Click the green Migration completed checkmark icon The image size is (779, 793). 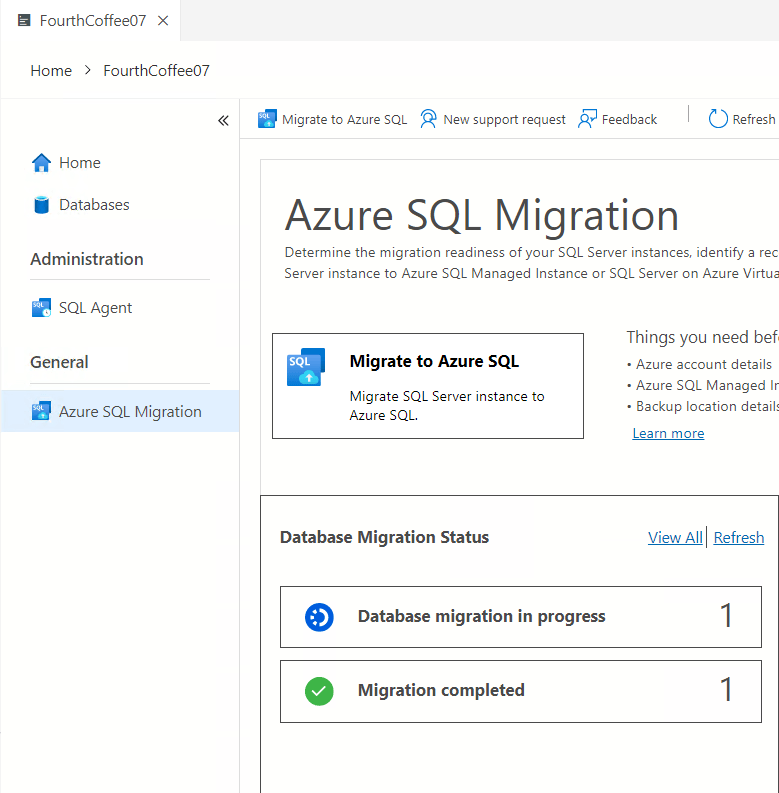pyautogui.click(x=319, y=691)
